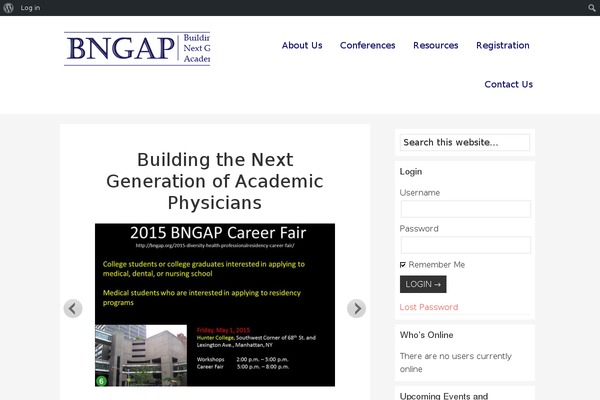Click the career fair URL in slide
The width and height of the screenshot is (600, 400).
click(215, 245)
